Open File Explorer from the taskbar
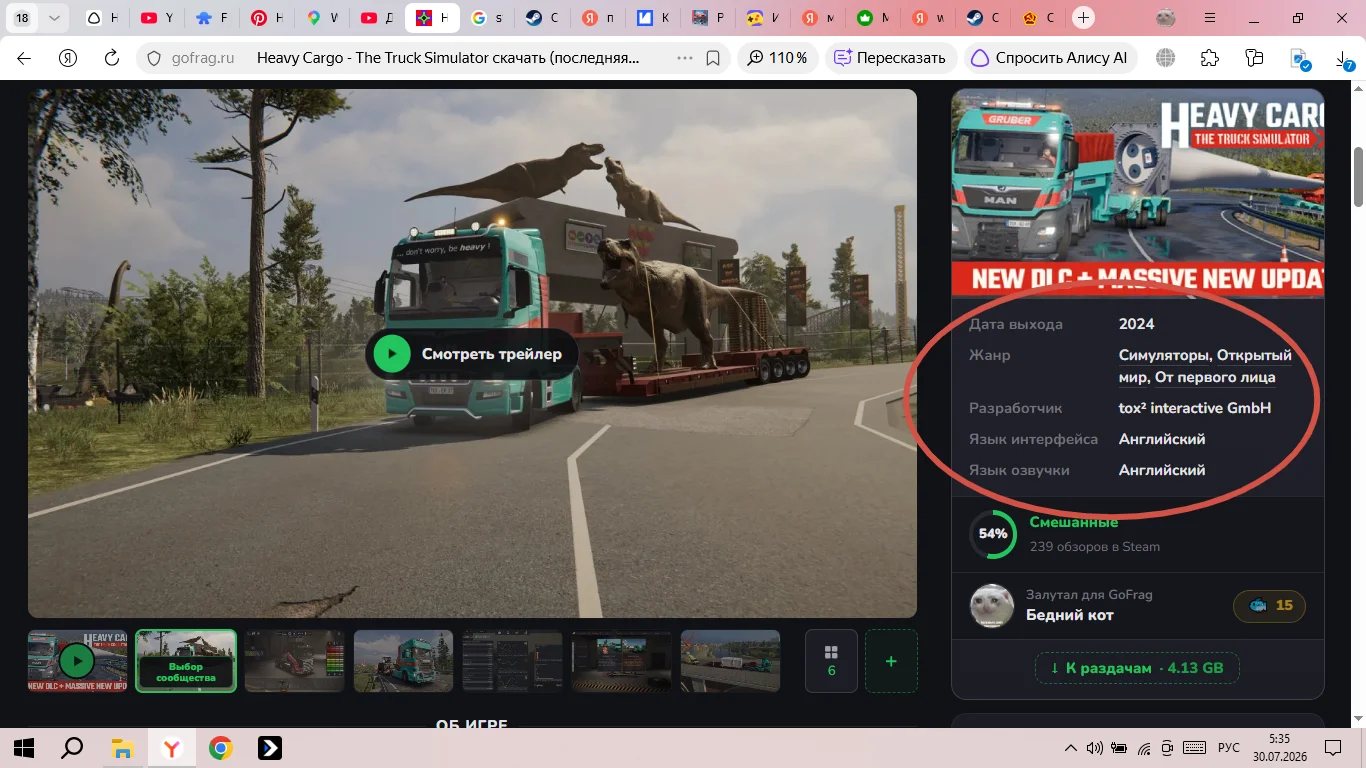This screenshot has height=768, width=1366. pyautogui.click(x=122, y=748)
